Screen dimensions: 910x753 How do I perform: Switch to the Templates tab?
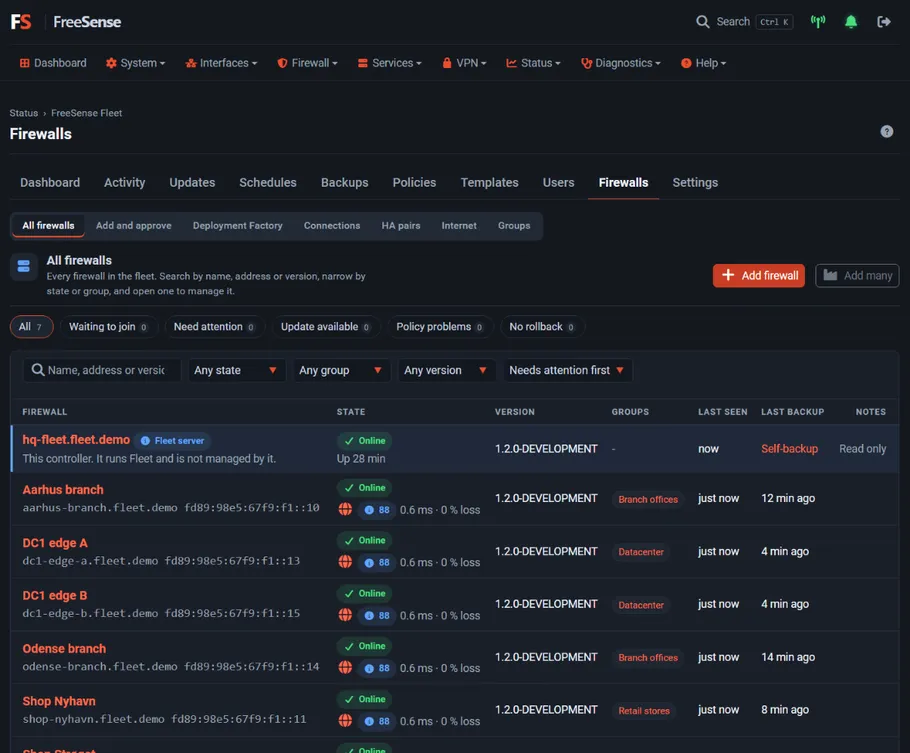(489, 182)
